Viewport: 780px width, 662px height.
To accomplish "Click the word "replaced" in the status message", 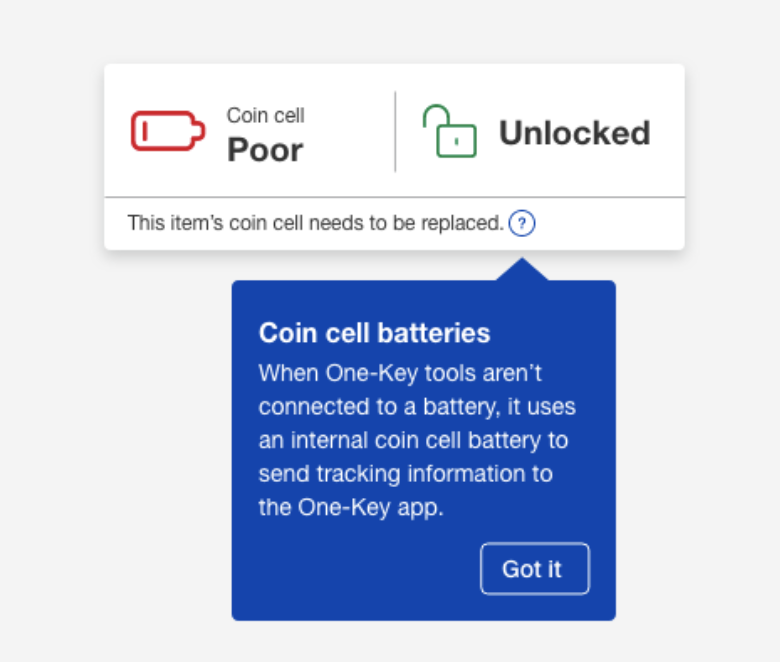I will tap(463, 223).
